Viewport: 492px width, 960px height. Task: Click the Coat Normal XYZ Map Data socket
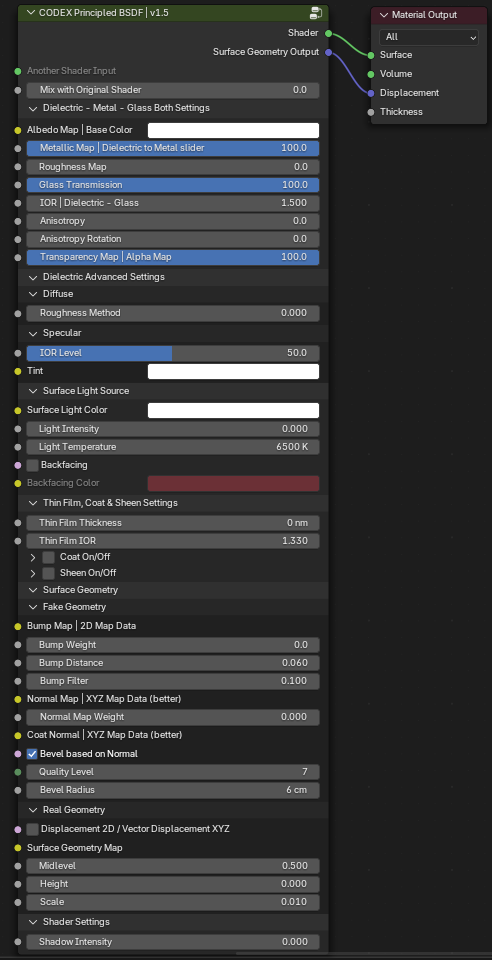18,735
